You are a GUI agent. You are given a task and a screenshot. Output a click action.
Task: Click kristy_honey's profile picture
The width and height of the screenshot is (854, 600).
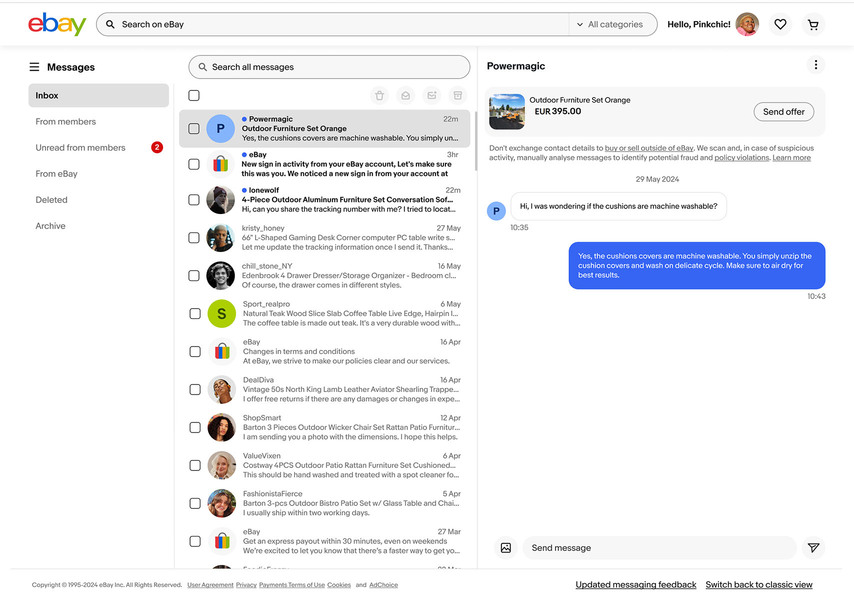tap(221, 237)
